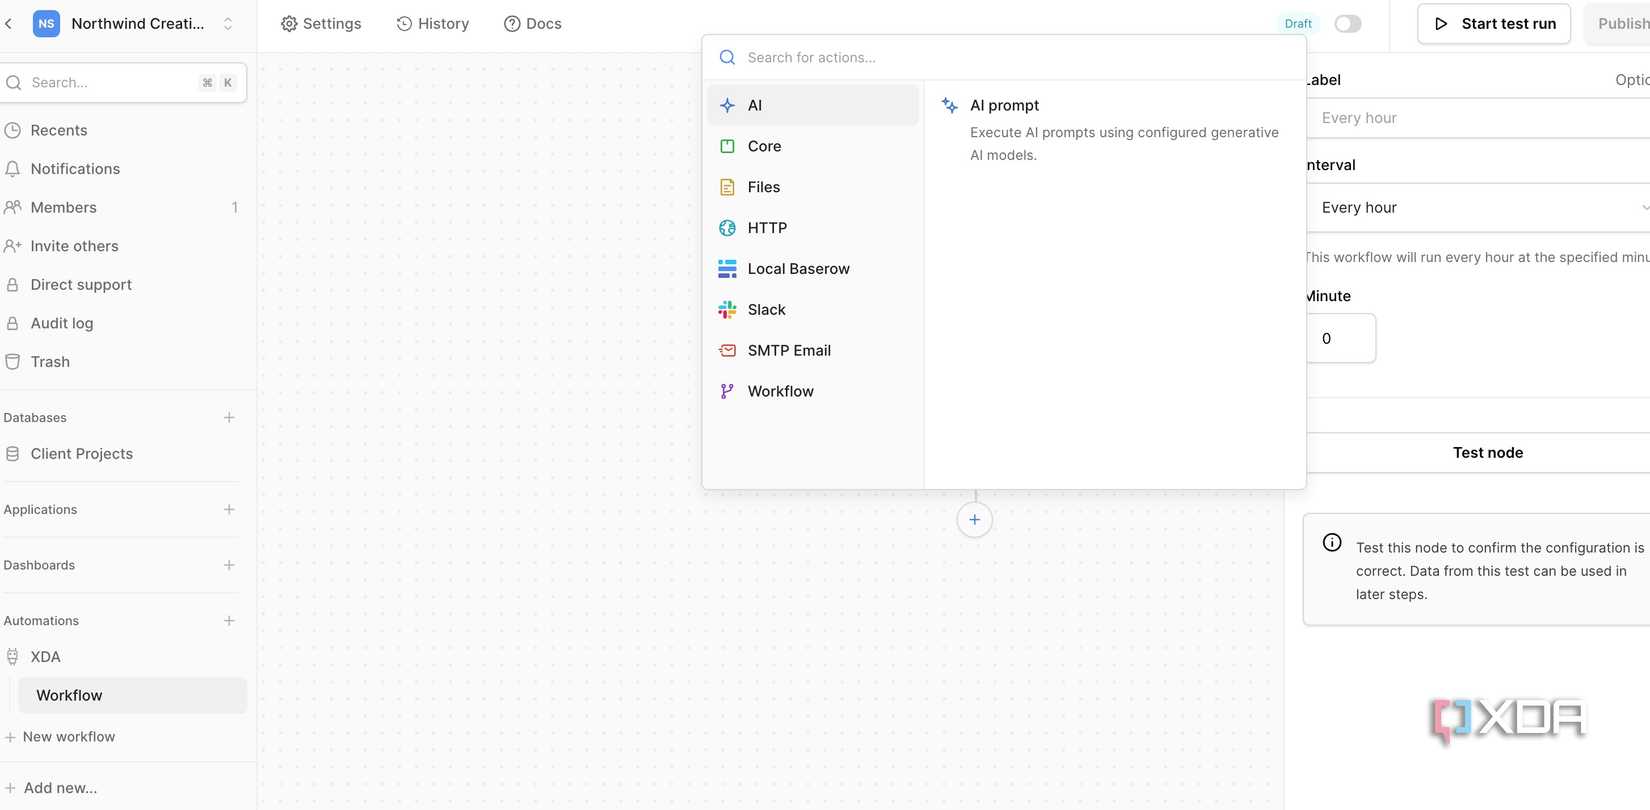1650x810 pixels.
Task: Add a new dashboard with plus icon
Action: pyautogui.click(x=229, y=565)
